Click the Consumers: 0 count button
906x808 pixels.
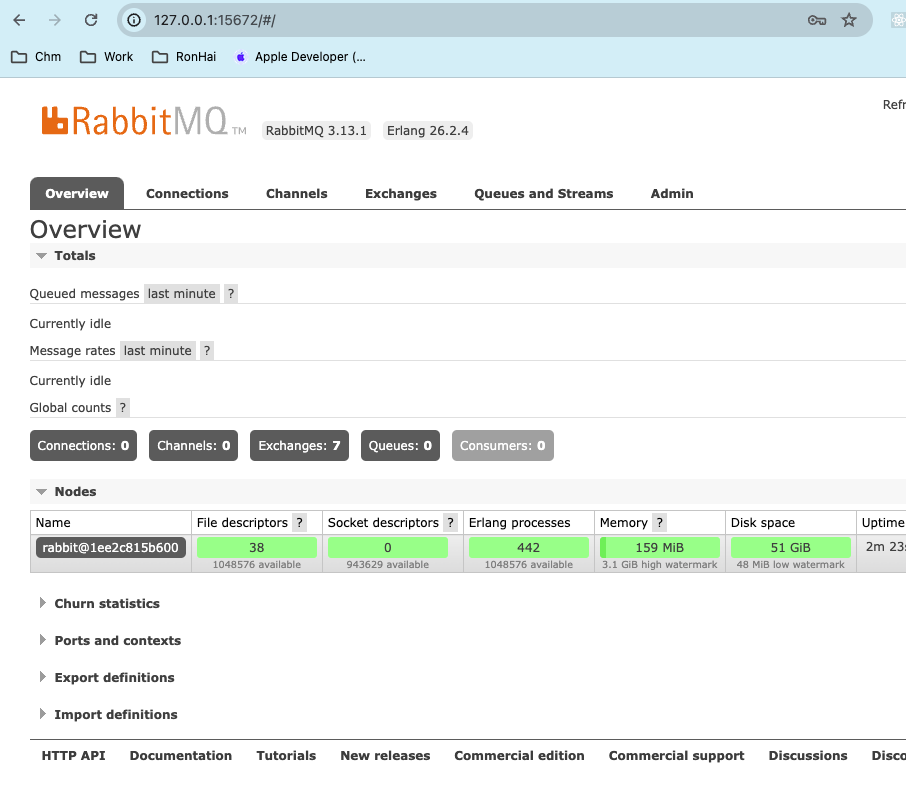click(503, 446)
